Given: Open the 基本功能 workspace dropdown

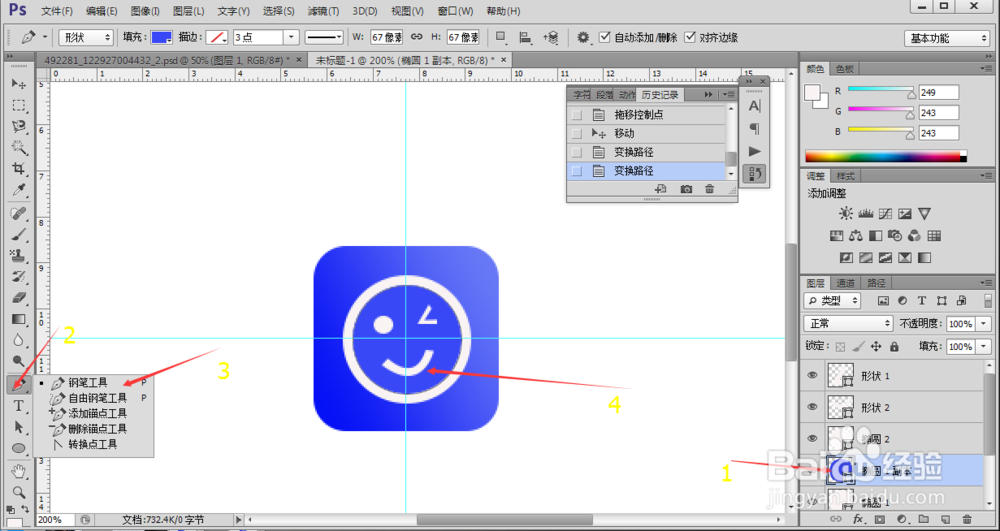Looking at the screenshot, I should point(946,38).
